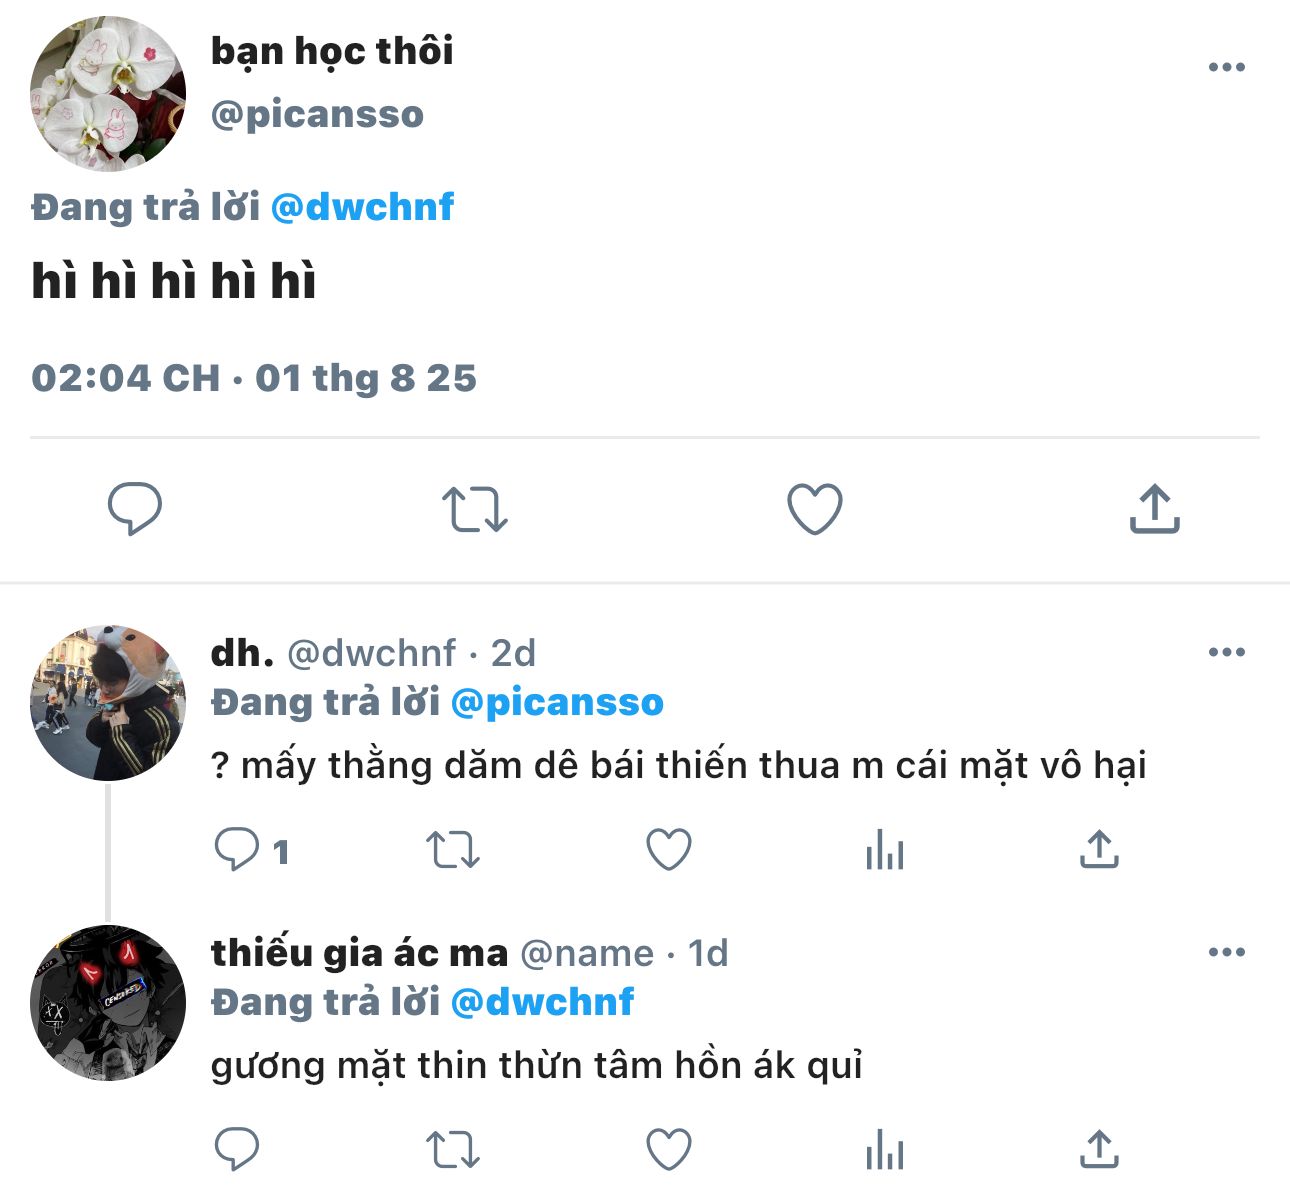Reply to thiếu gia ác ma's tweet

click(x=237, y=1149)
